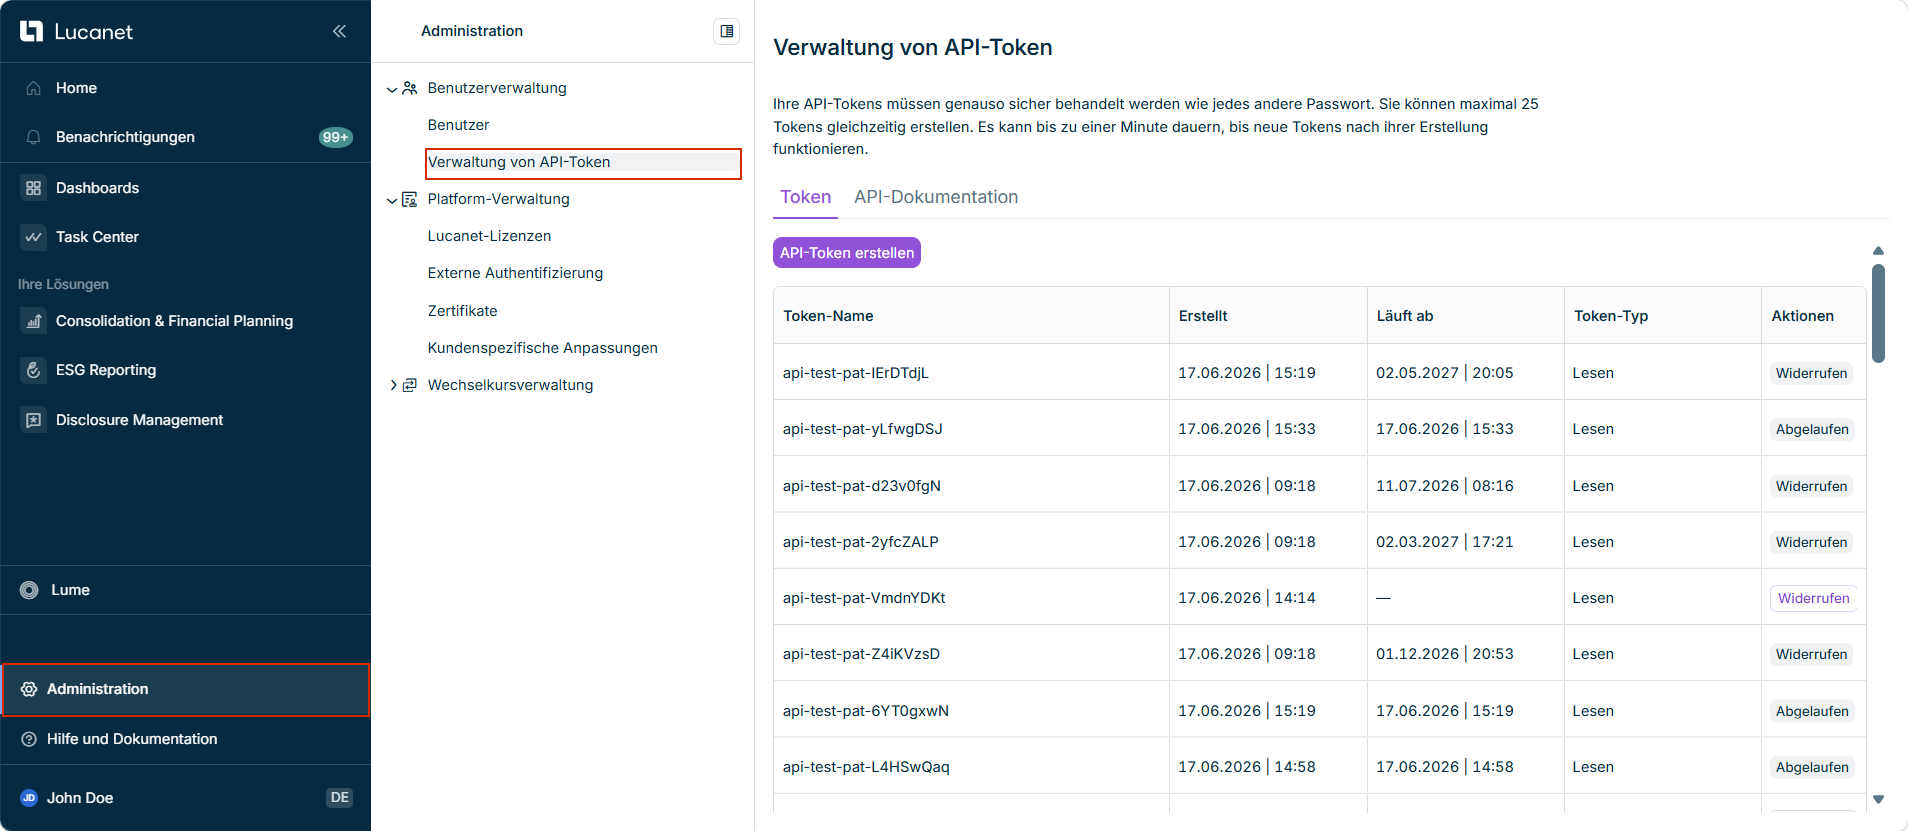Widerrufen token api-test-pat-VmdnYDKt

point(1813,598)
